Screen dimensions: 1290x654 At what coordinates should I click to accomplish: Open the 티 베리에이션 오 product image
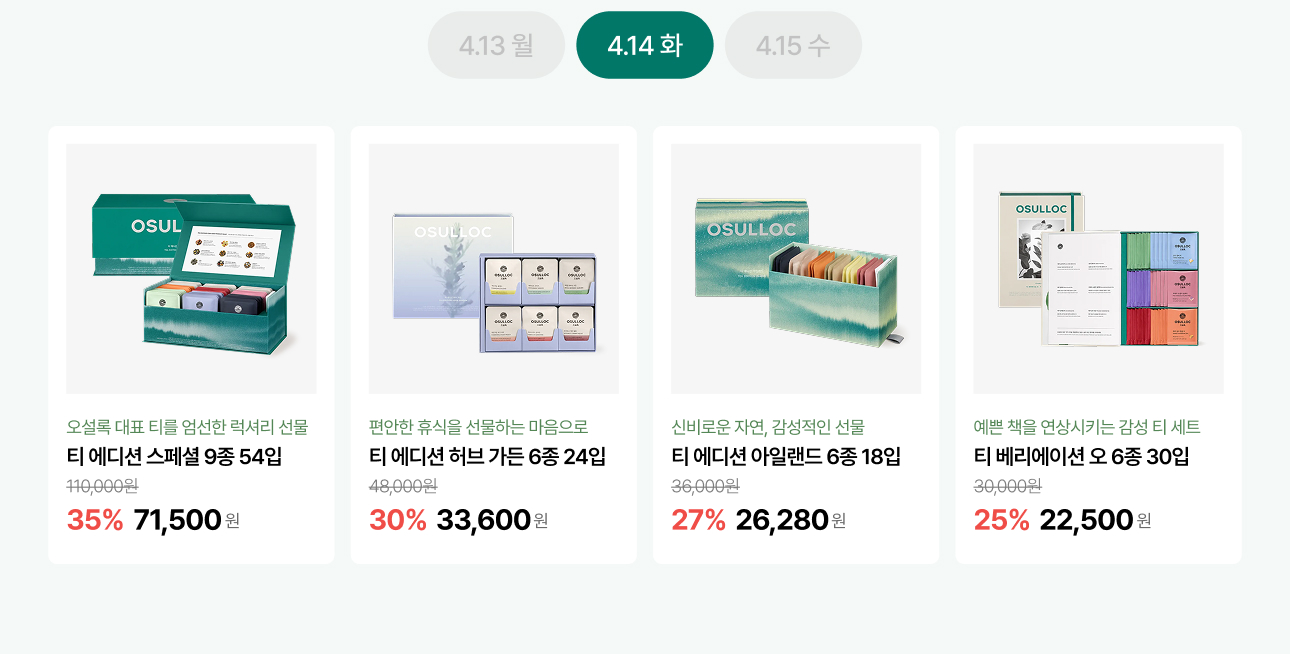[1098, 269]
